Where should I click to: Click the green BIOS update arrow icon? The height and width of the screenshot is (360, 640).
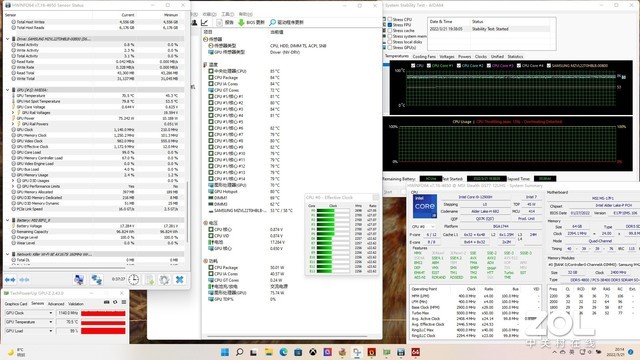click(x=241, y=22)
